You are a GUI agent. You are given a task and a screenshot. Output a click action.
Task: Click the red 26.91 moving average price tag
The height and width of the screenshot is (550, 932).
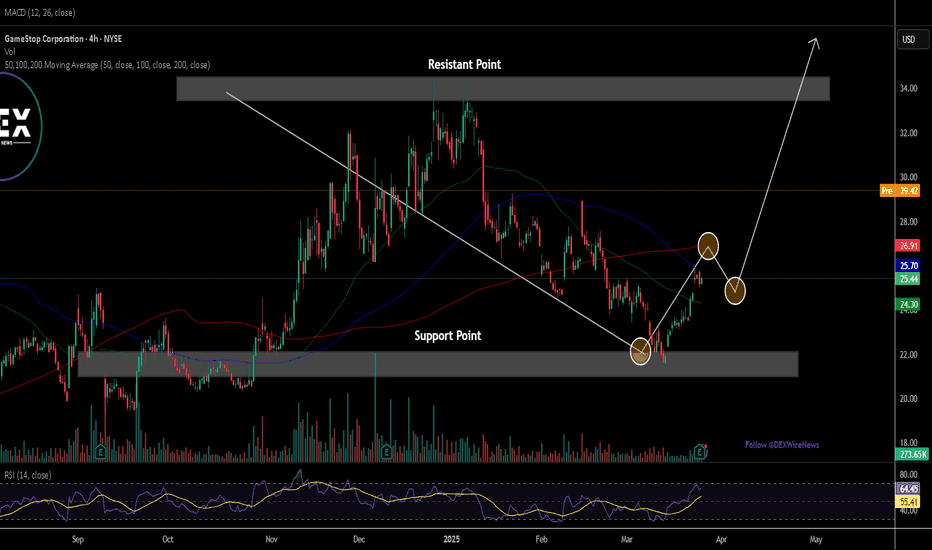point(908,246)
